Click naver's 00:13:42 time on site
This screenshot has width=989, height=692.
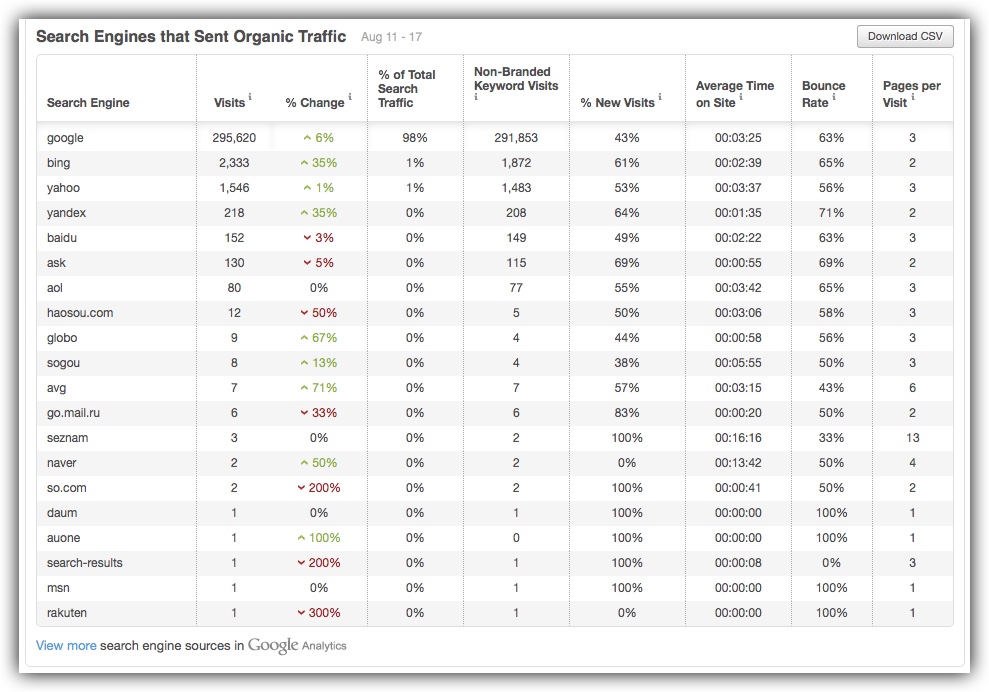pos(738,463)
